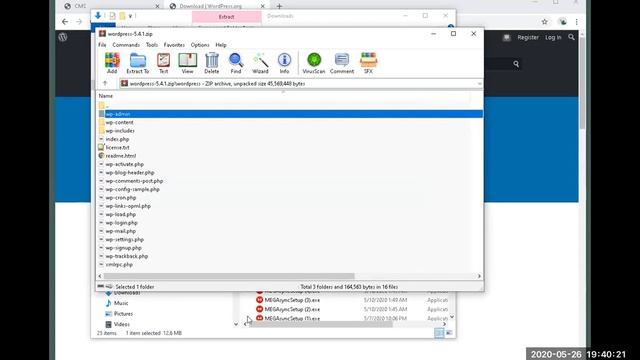Switch to Download WordPress.org browser tab
The height and width of the screenshot is (360, 640).
tap(217, 6)
